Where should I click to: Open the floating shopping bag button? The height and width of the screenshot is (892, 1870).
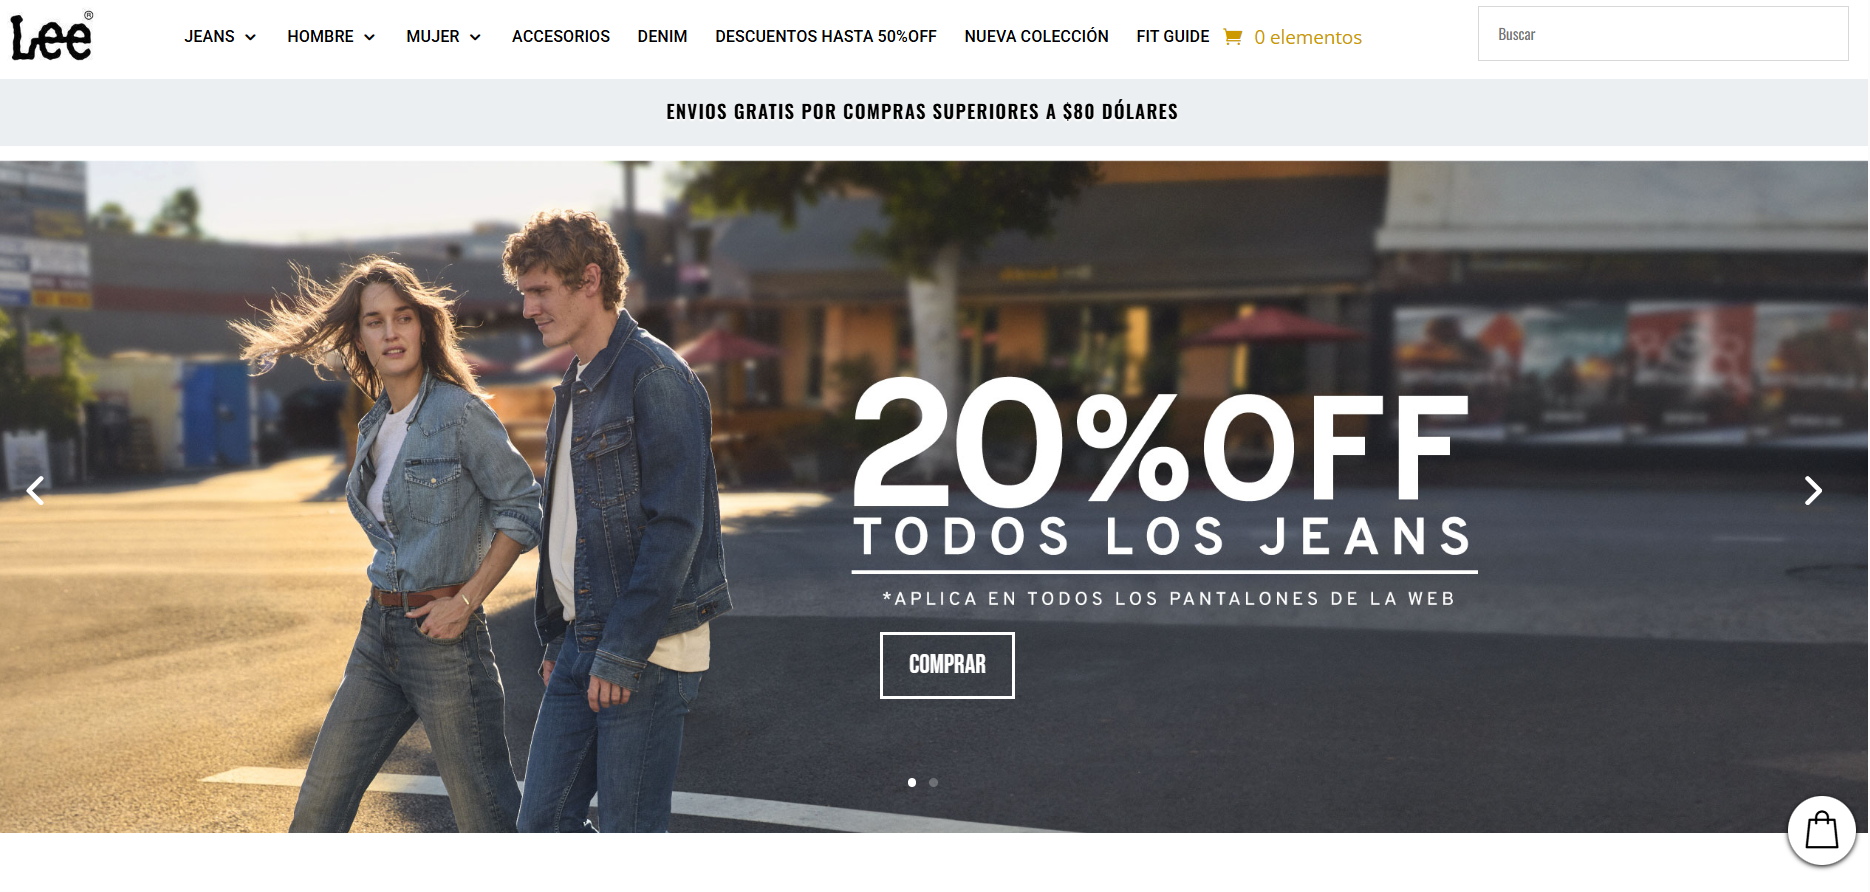[x=1821, y=830]
